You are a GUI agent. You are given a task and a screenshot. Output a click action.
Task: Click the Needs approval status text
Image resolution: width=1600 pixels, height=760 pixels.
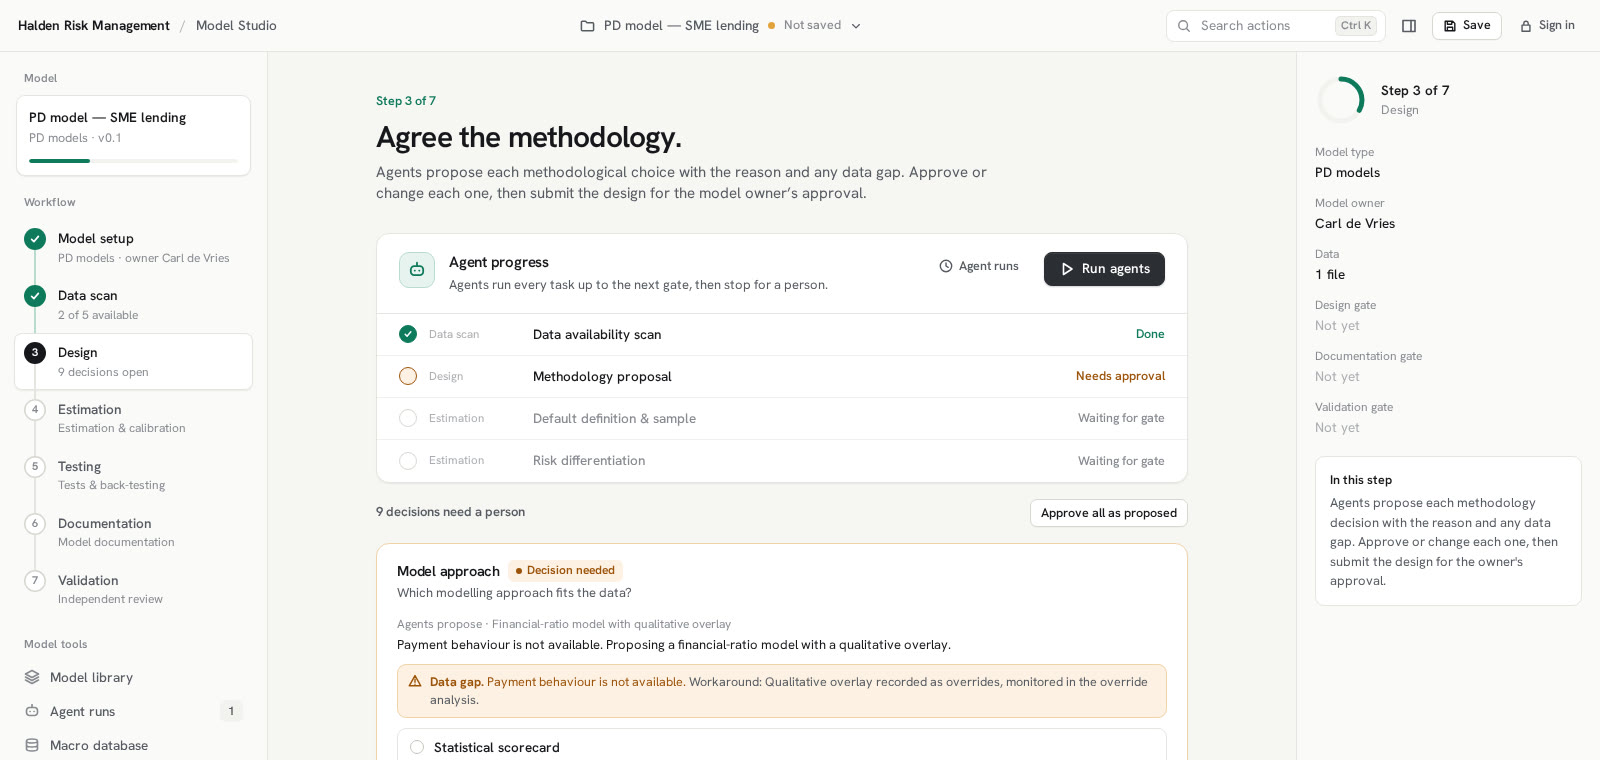[1120, 376]
